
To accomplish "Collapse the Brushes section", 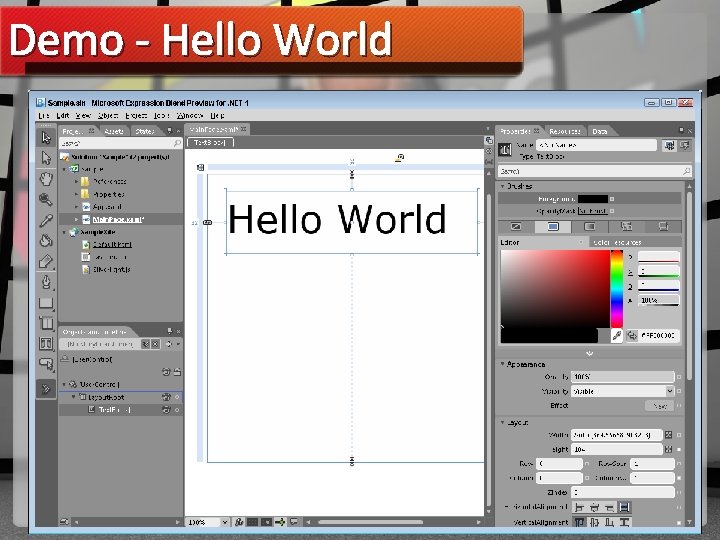I will click(502, 186).
